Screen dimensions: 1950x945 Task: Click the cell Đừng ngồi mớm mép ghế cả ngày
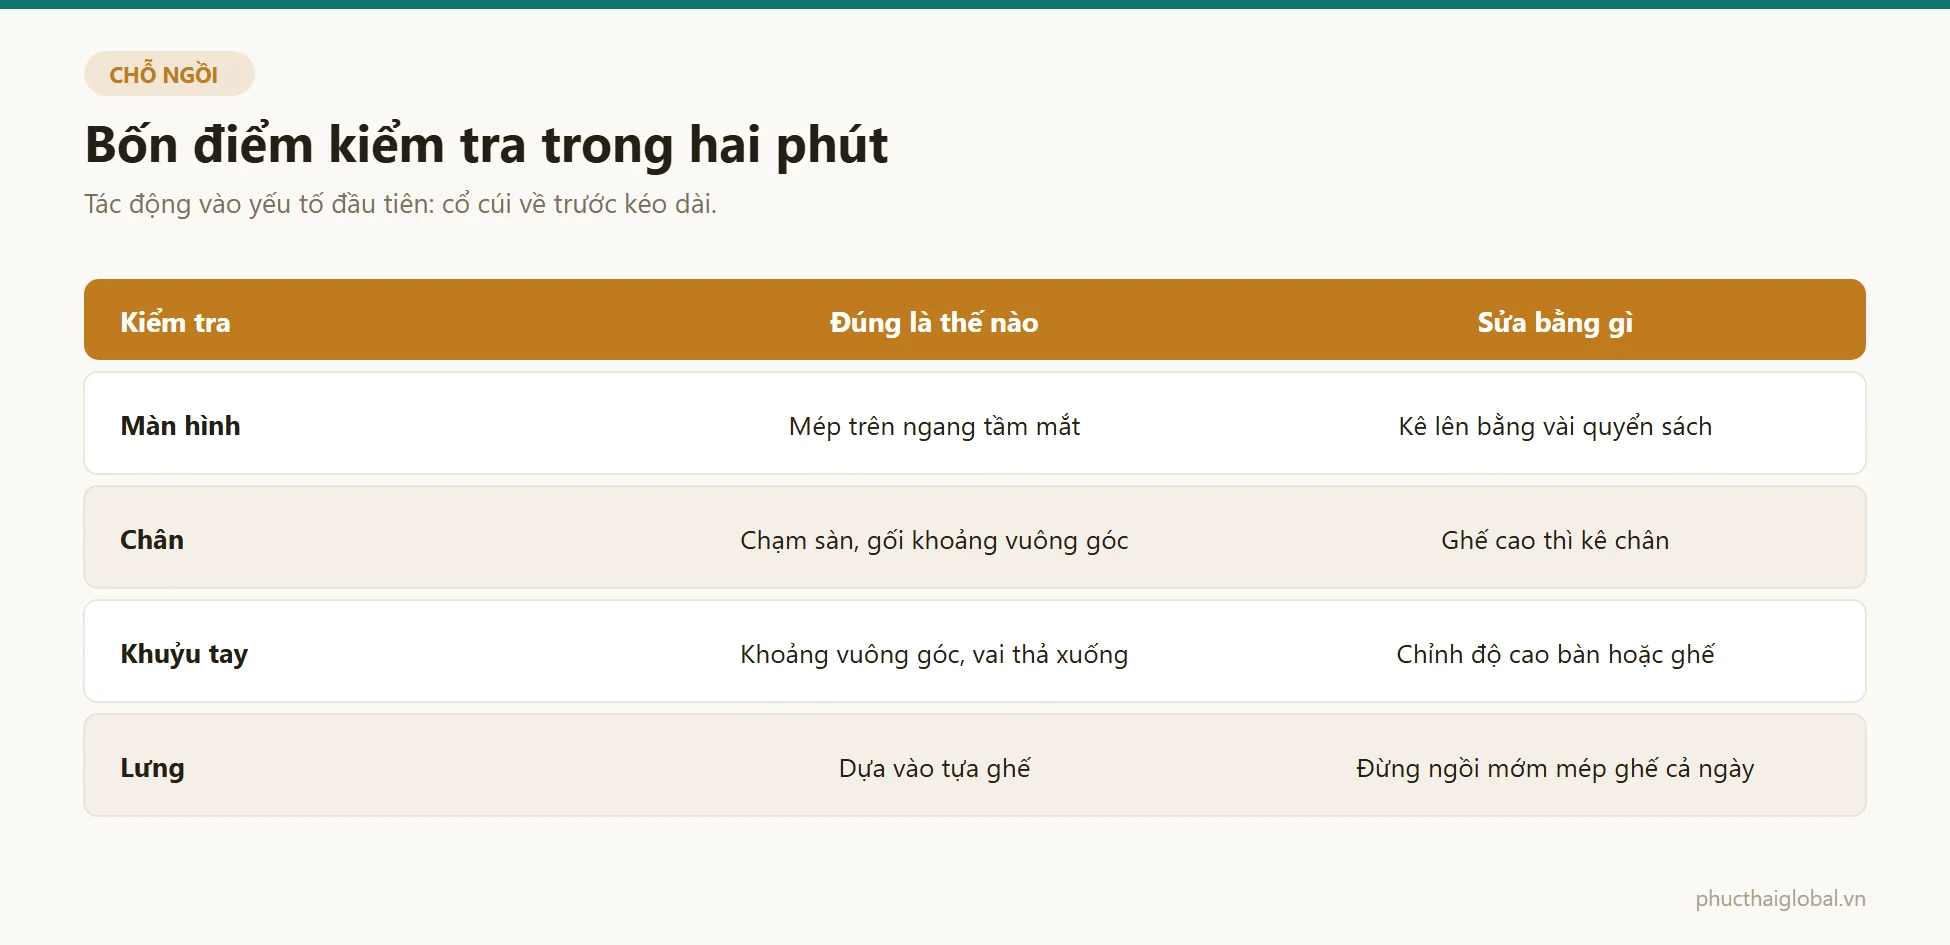1555,768
